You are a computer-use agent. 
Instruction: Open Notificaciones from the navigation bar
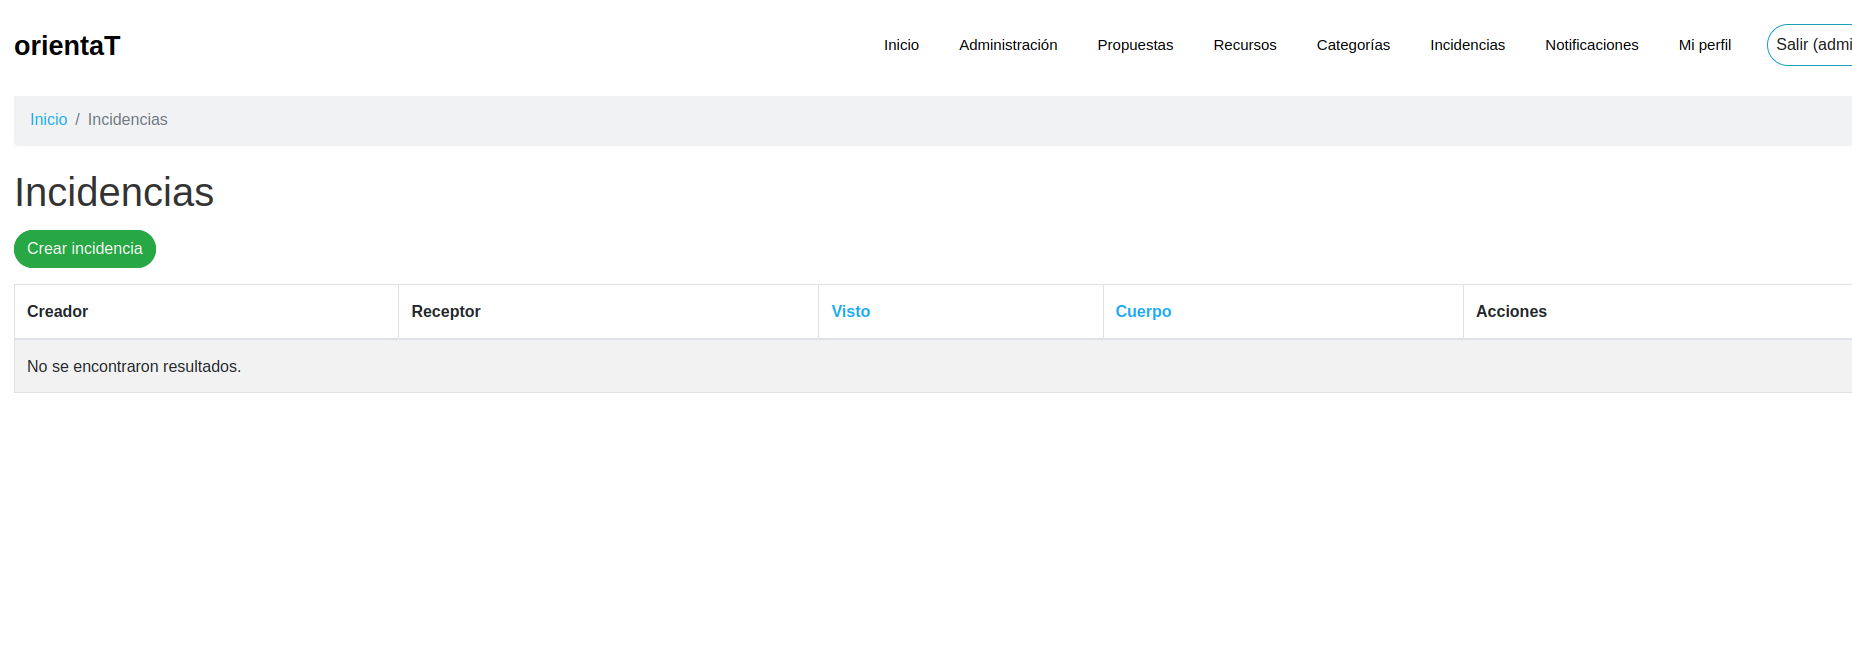click(1591, 45)
